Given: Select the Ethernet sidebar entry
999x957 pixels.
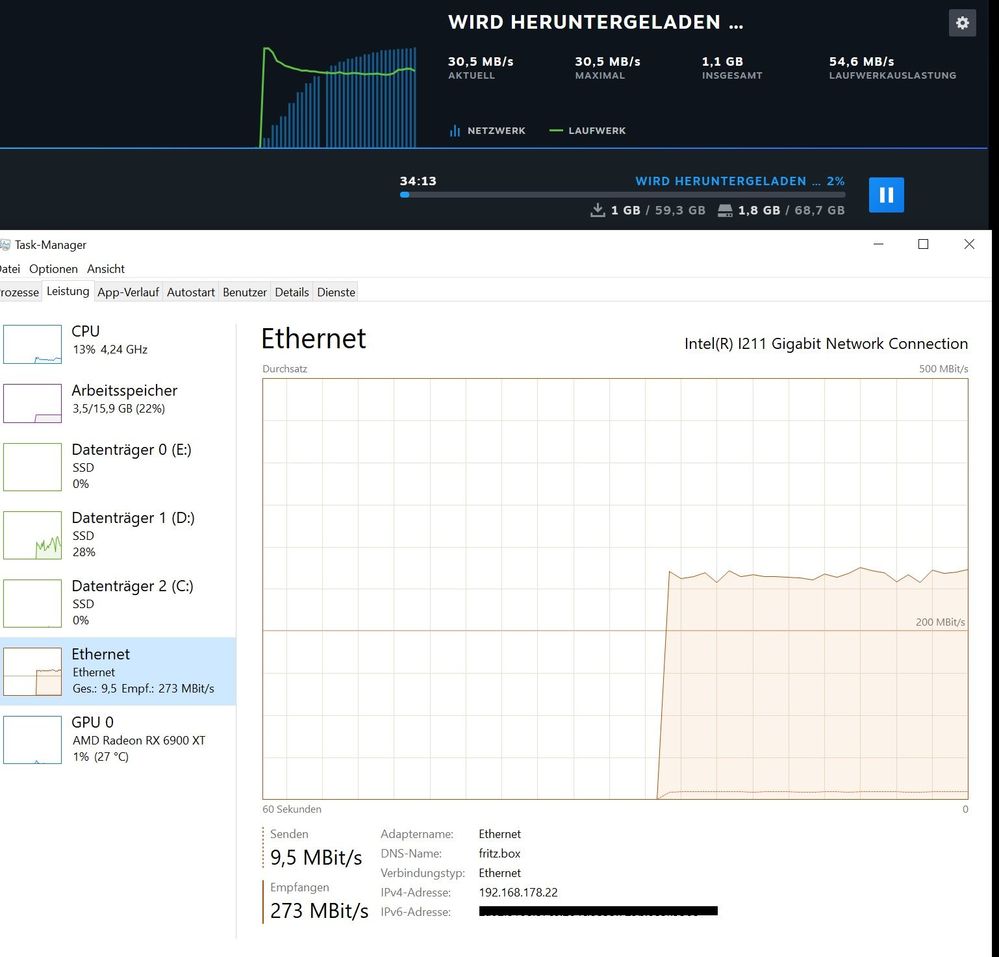Looking at the screenshot, I should (x=118, y=671).
